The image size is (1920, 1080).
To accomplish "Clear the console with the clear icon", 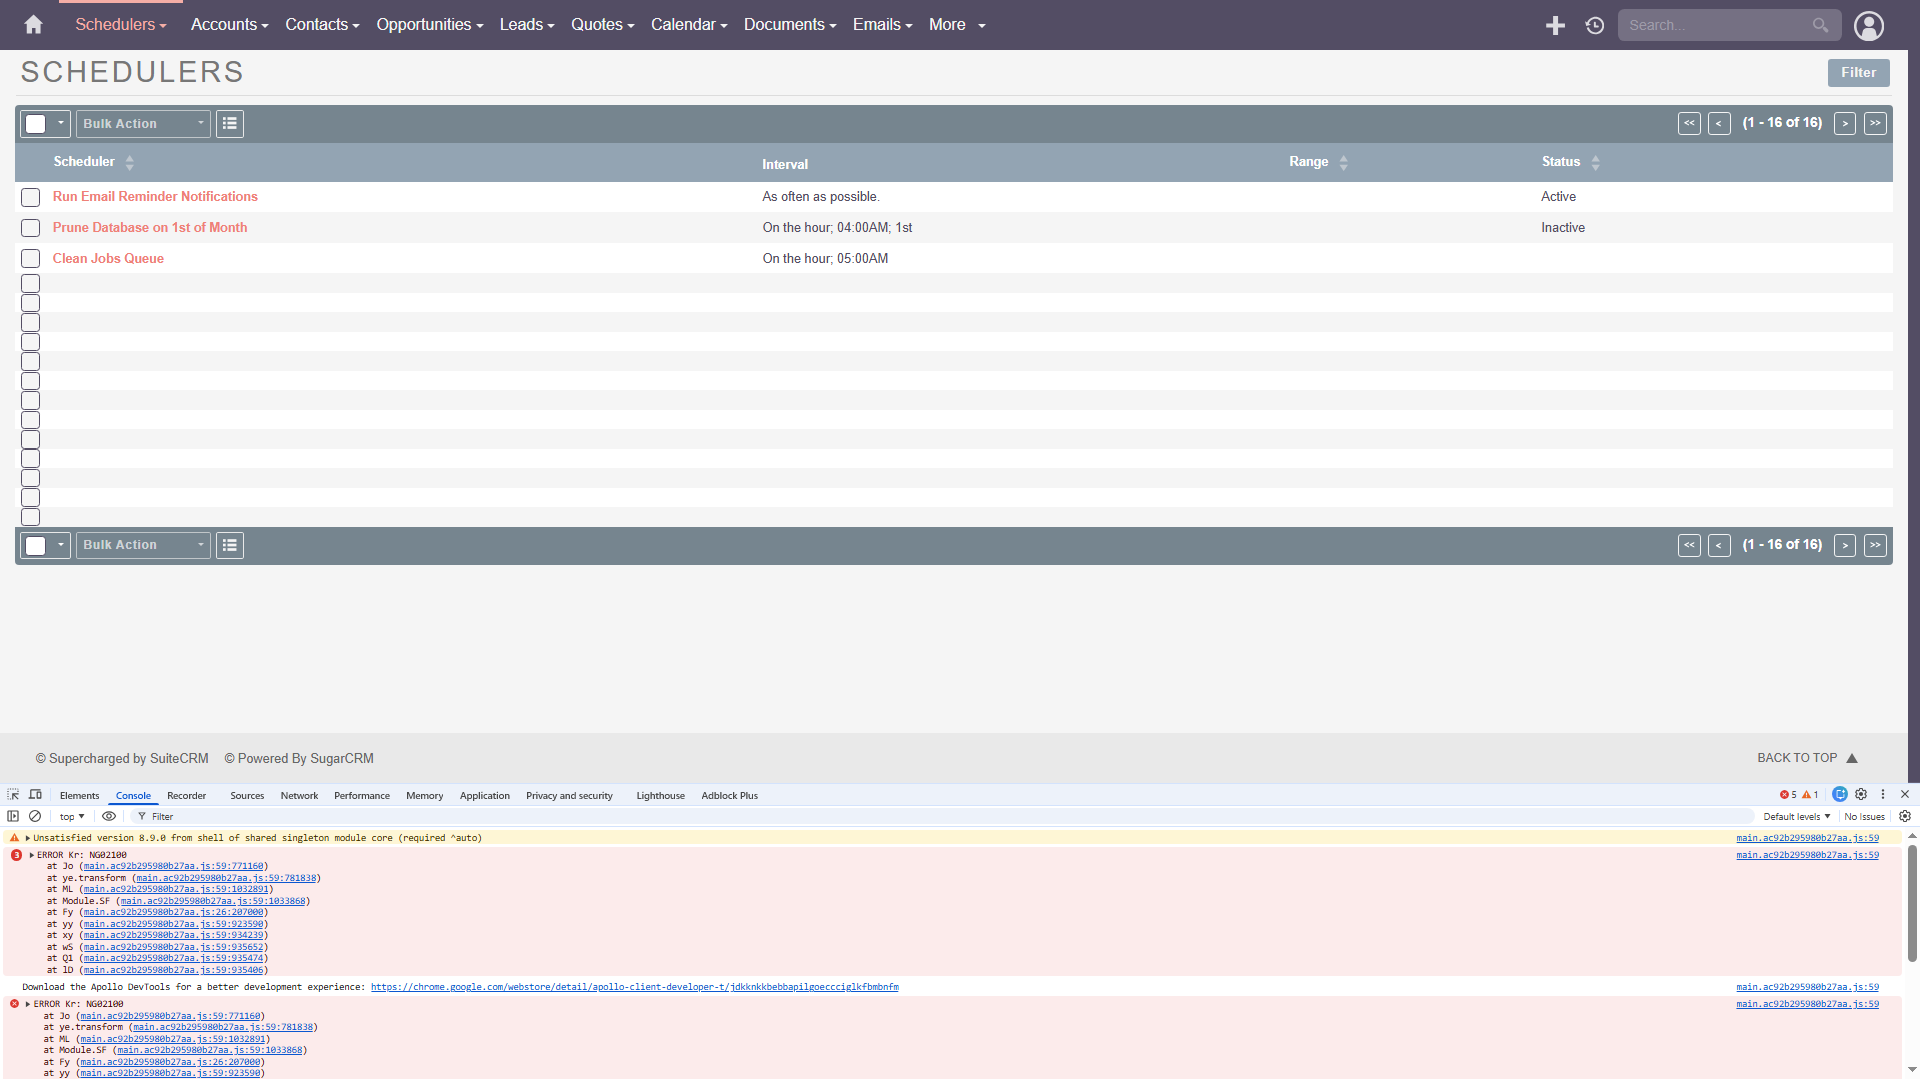I will click(x=35, y=816).
